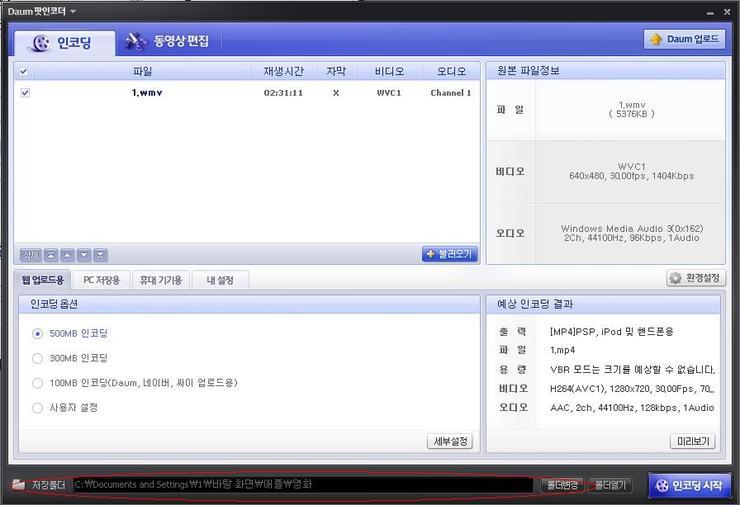Click the Daum 업로드 upload button
740x505 pixels.
(x=684, y=39)
